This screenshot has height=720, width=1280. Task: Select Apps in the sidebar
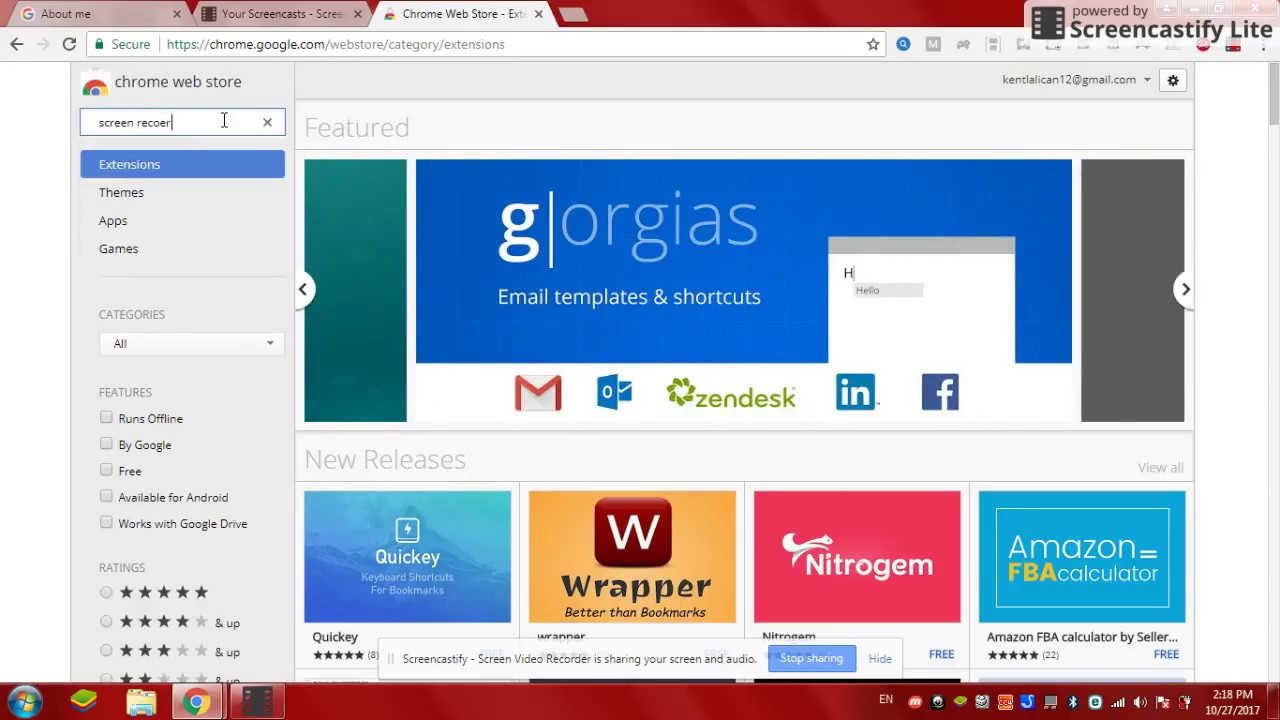pos(113,220)
